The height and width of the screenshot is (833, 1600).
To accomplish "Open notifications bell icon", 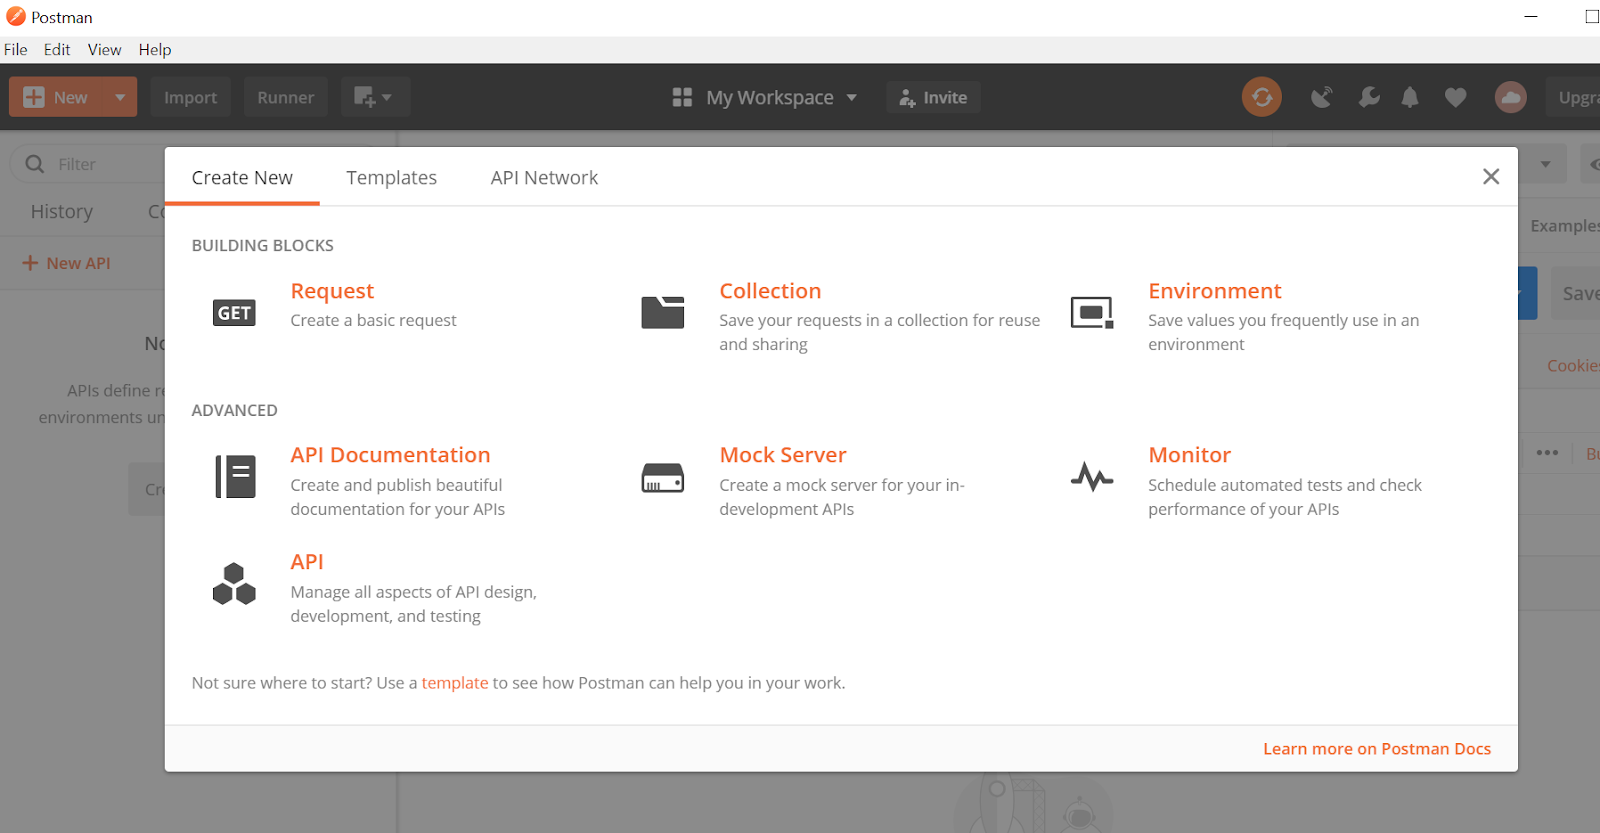I will tap(1410, 97).
